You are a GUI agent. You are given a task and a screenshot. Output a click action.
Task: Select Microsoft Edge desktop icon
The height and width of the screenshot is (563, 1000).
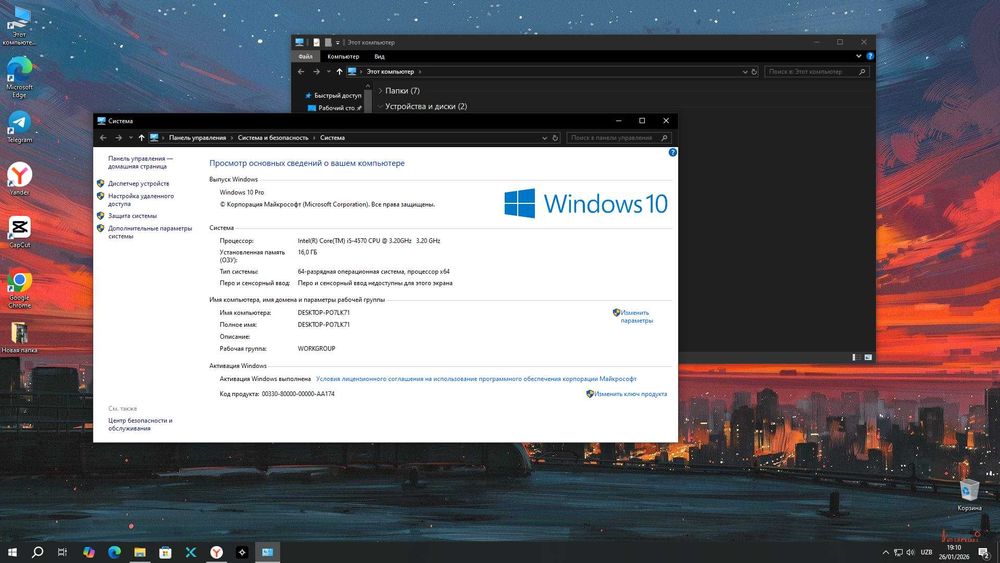19,77
